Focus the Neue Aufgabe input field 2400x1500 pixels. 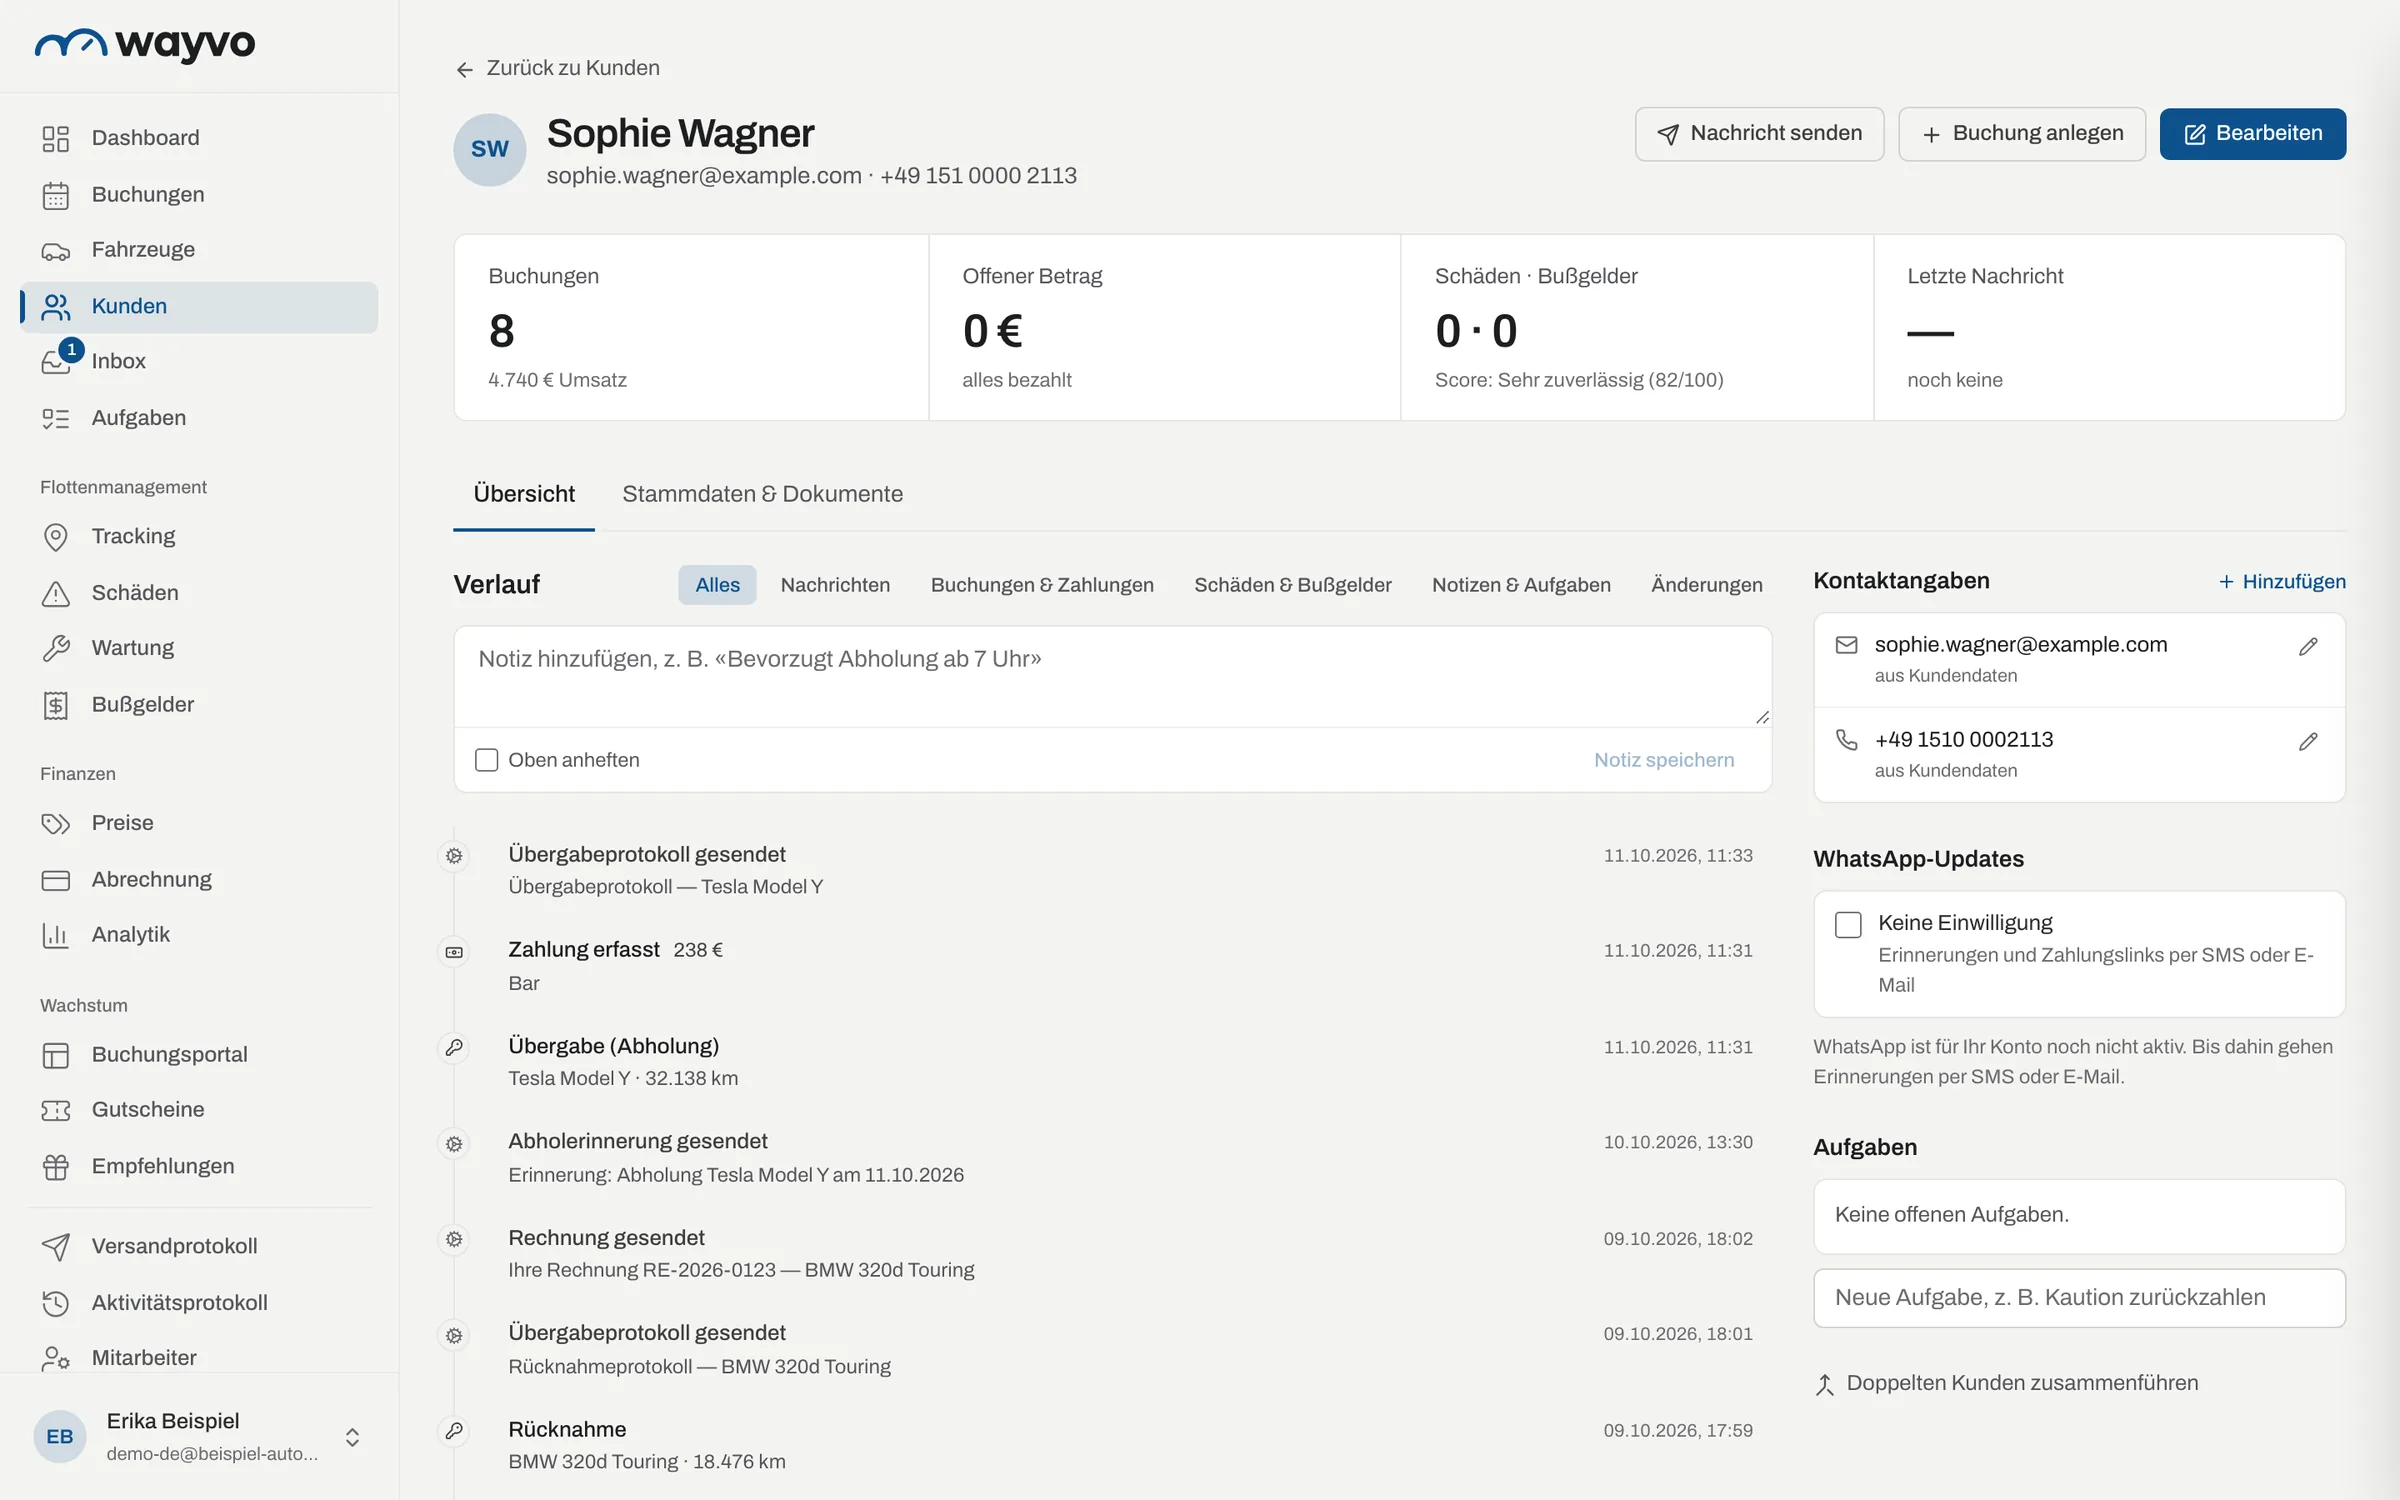click(2079, 1298)
